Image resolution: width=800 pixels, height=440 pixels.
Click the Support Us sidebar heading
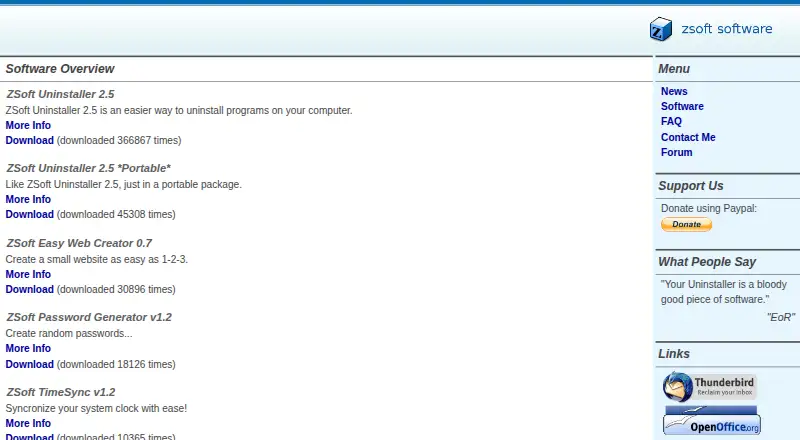click(x=691, y=186)
